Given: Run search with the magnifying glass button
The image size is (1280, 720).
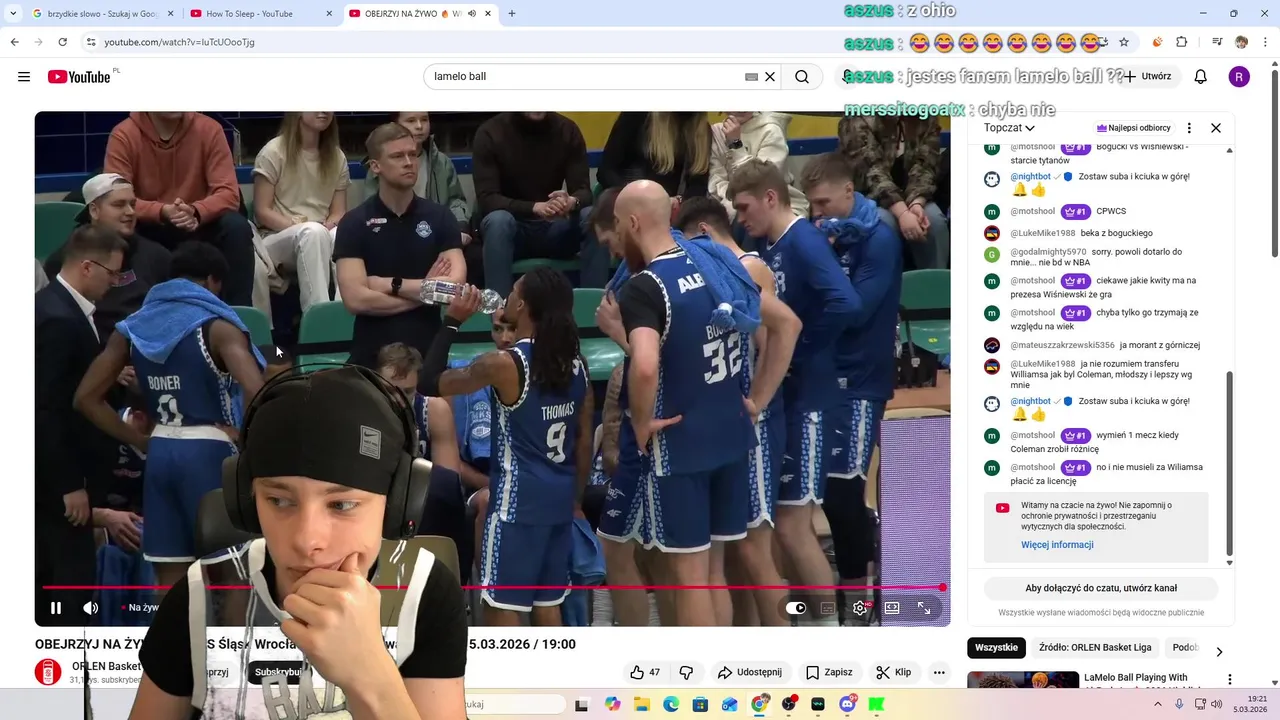Looking at the screenshot, I should coord(802,77).
